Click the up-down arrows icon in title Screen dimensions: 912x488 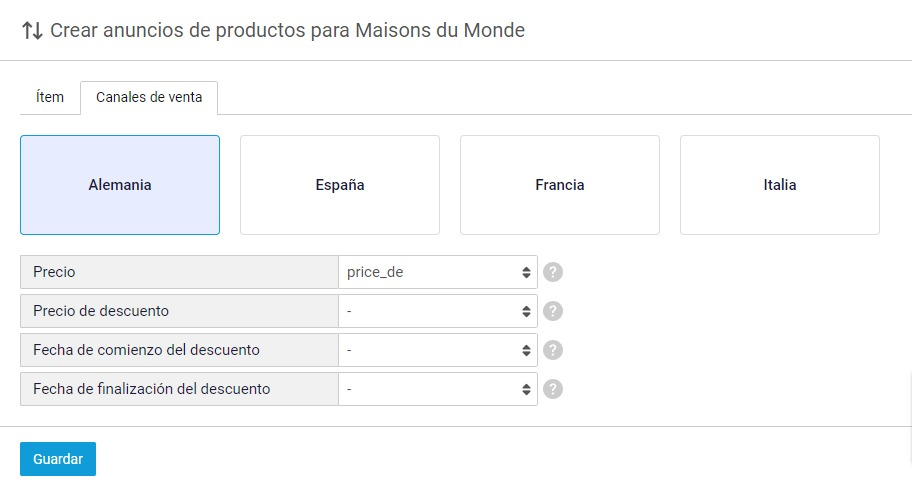click(31, 30)
